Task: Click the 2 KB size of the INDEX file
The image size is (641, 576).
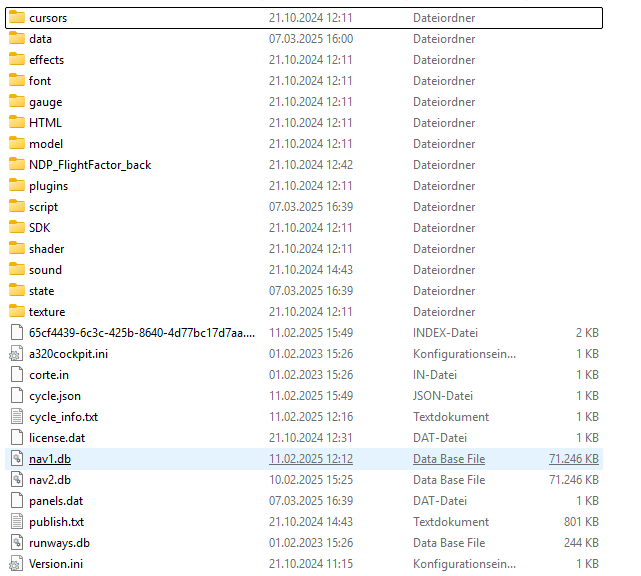Action: [x=587, y=333]
